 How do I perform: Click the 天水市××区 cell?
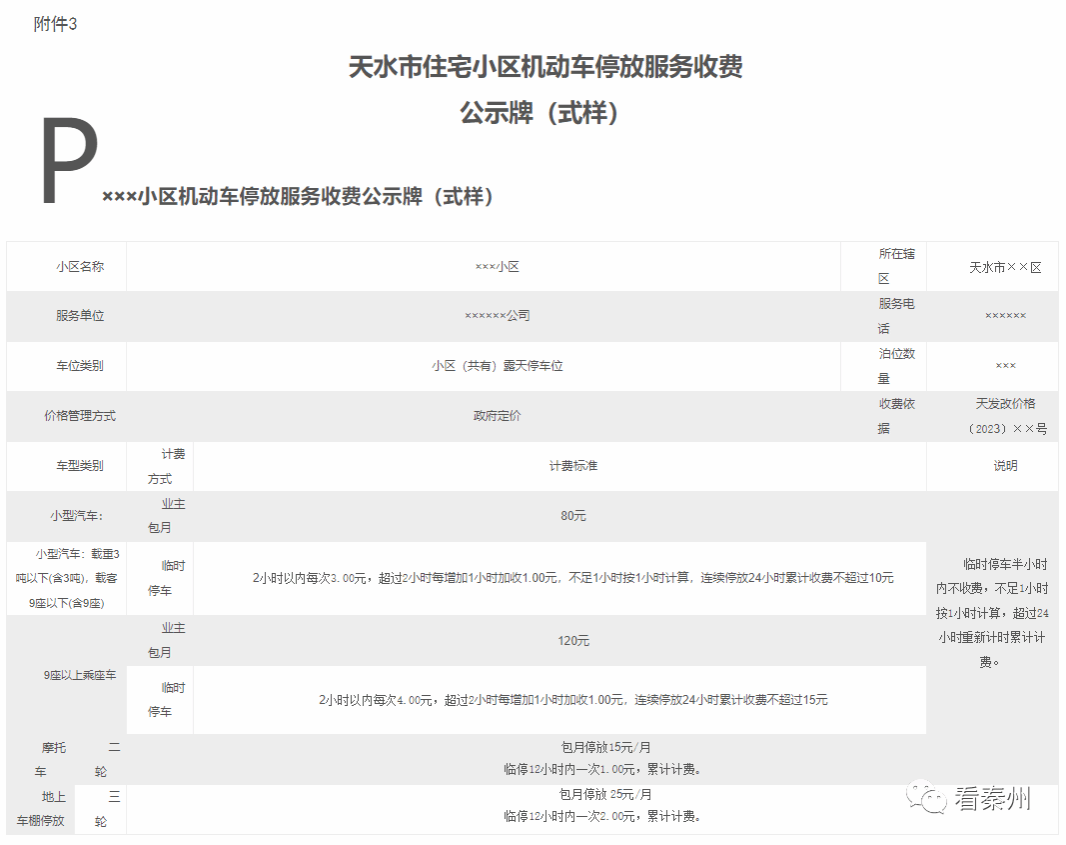coord(1005,268)
